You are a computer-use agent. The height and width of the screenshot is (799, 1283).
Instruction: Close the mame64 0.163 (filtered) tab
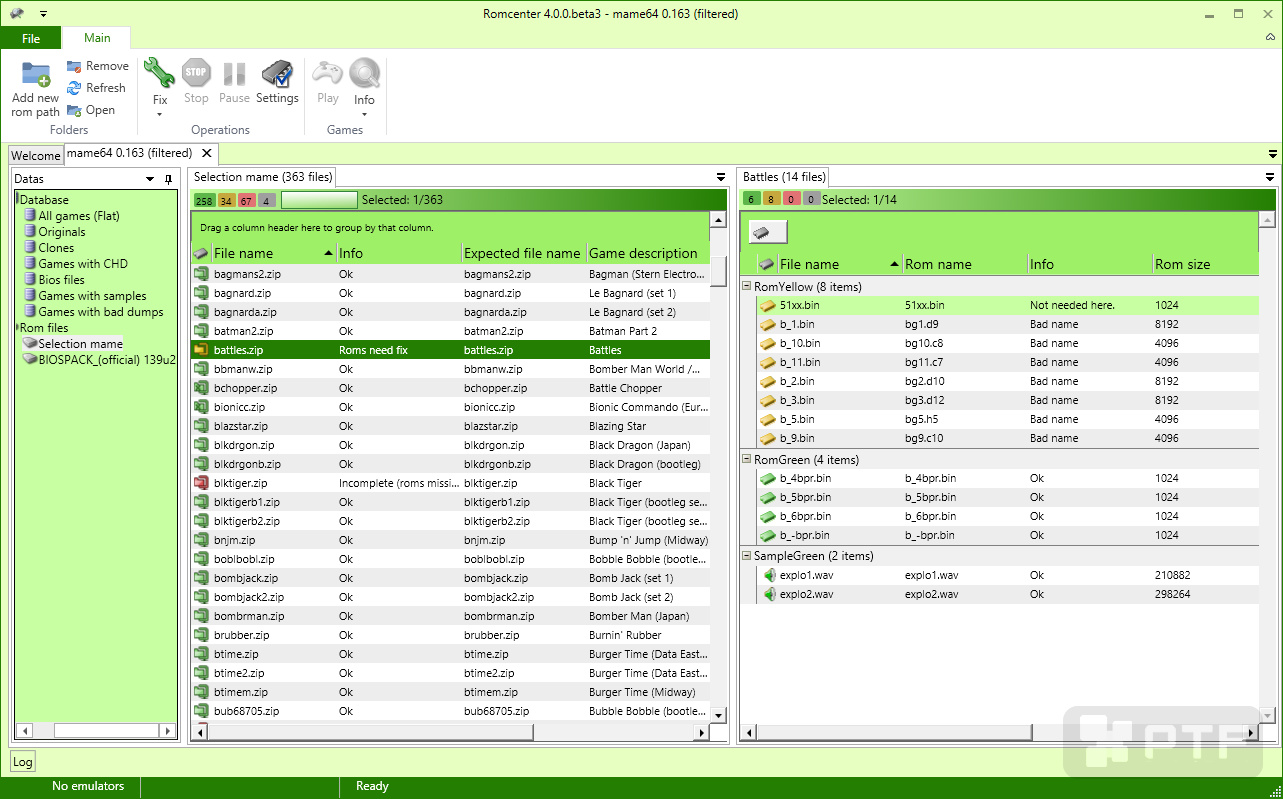(x=206, y=153)
